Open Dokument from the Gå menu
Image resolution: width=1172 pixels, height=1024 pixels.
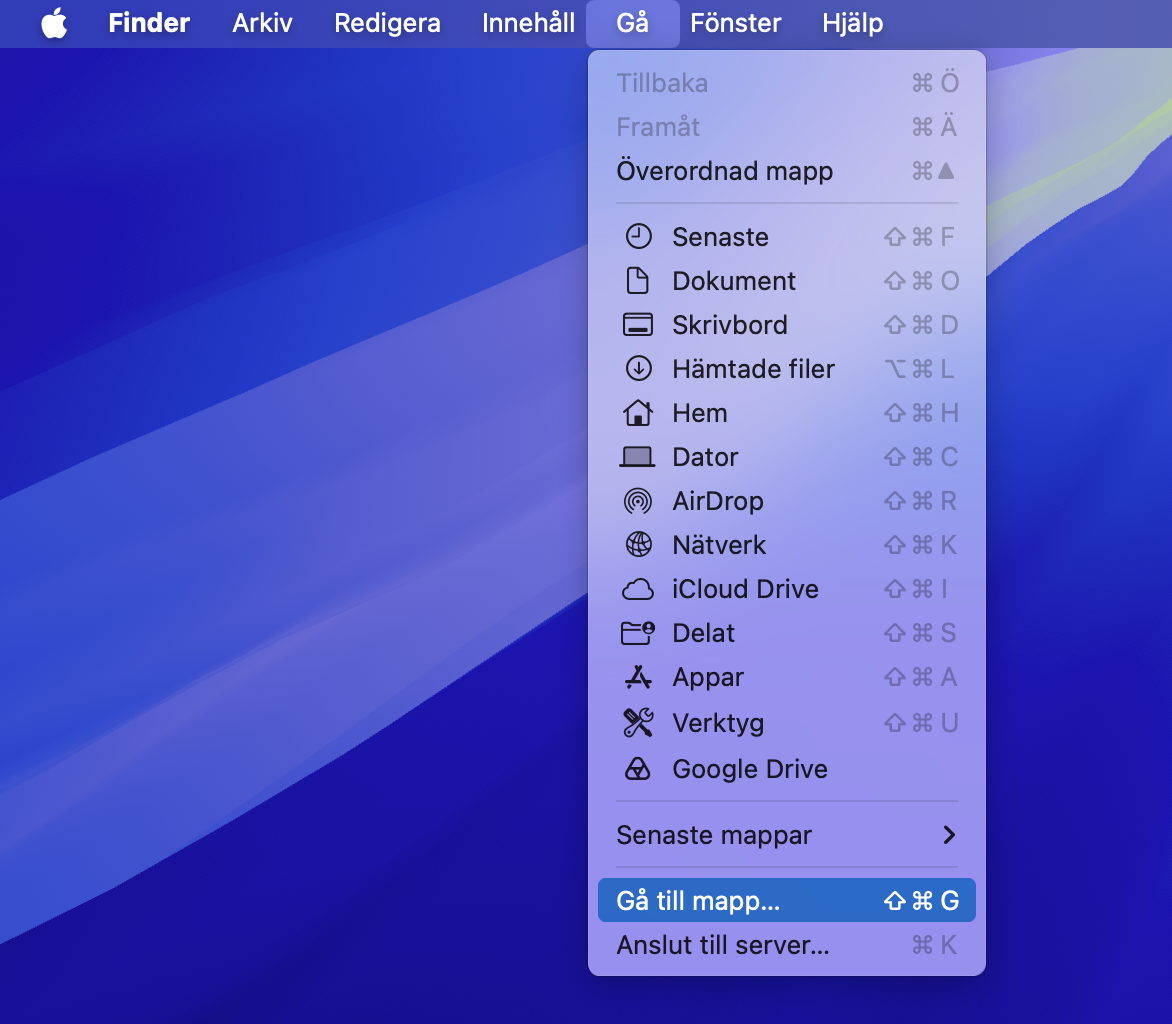click(x=734, y=281)
